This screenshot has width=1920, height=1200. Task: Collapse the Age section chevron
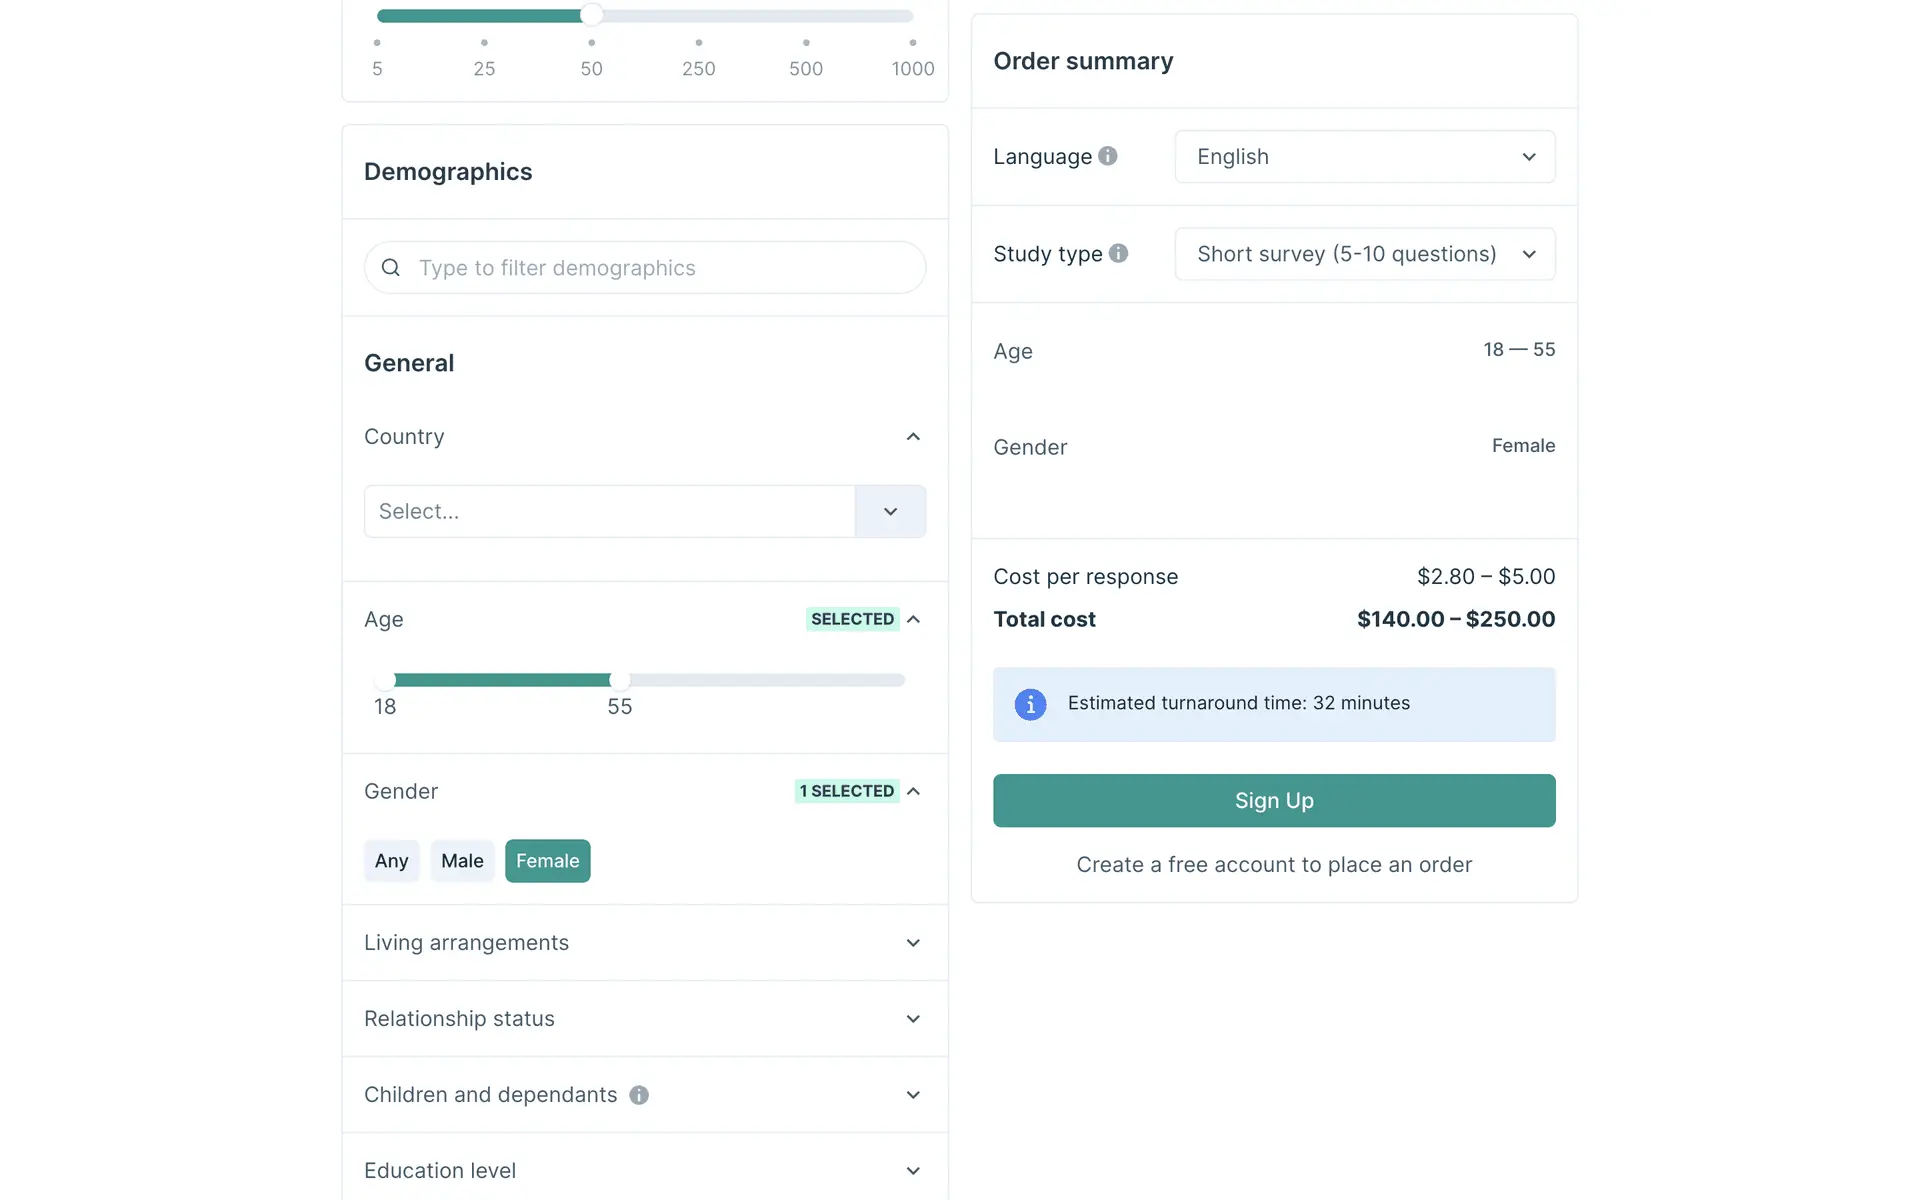tap(913, 620)
